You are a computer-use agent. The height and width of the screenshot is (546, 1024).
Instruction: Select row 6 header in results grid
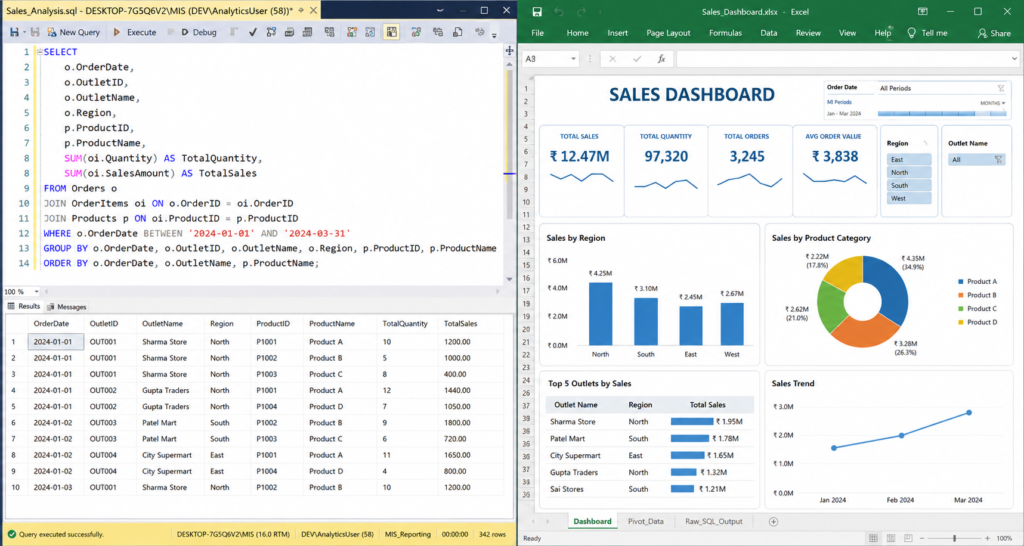[x=13, y=423]
